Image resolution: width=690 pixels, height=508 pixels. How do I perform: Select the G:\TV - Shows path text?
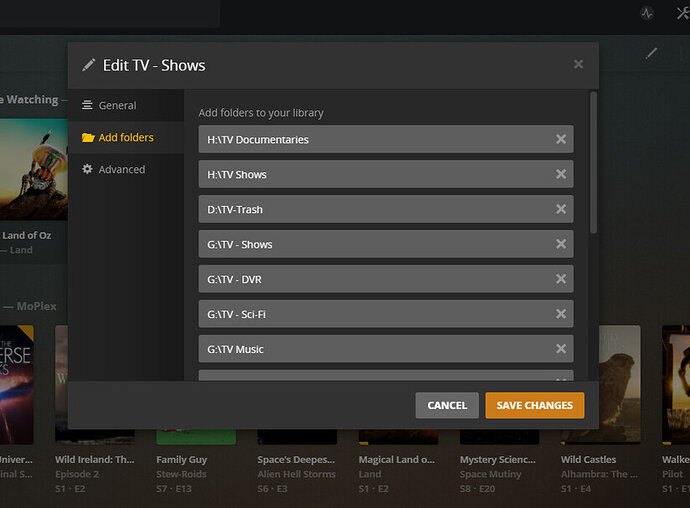(240, 244)
